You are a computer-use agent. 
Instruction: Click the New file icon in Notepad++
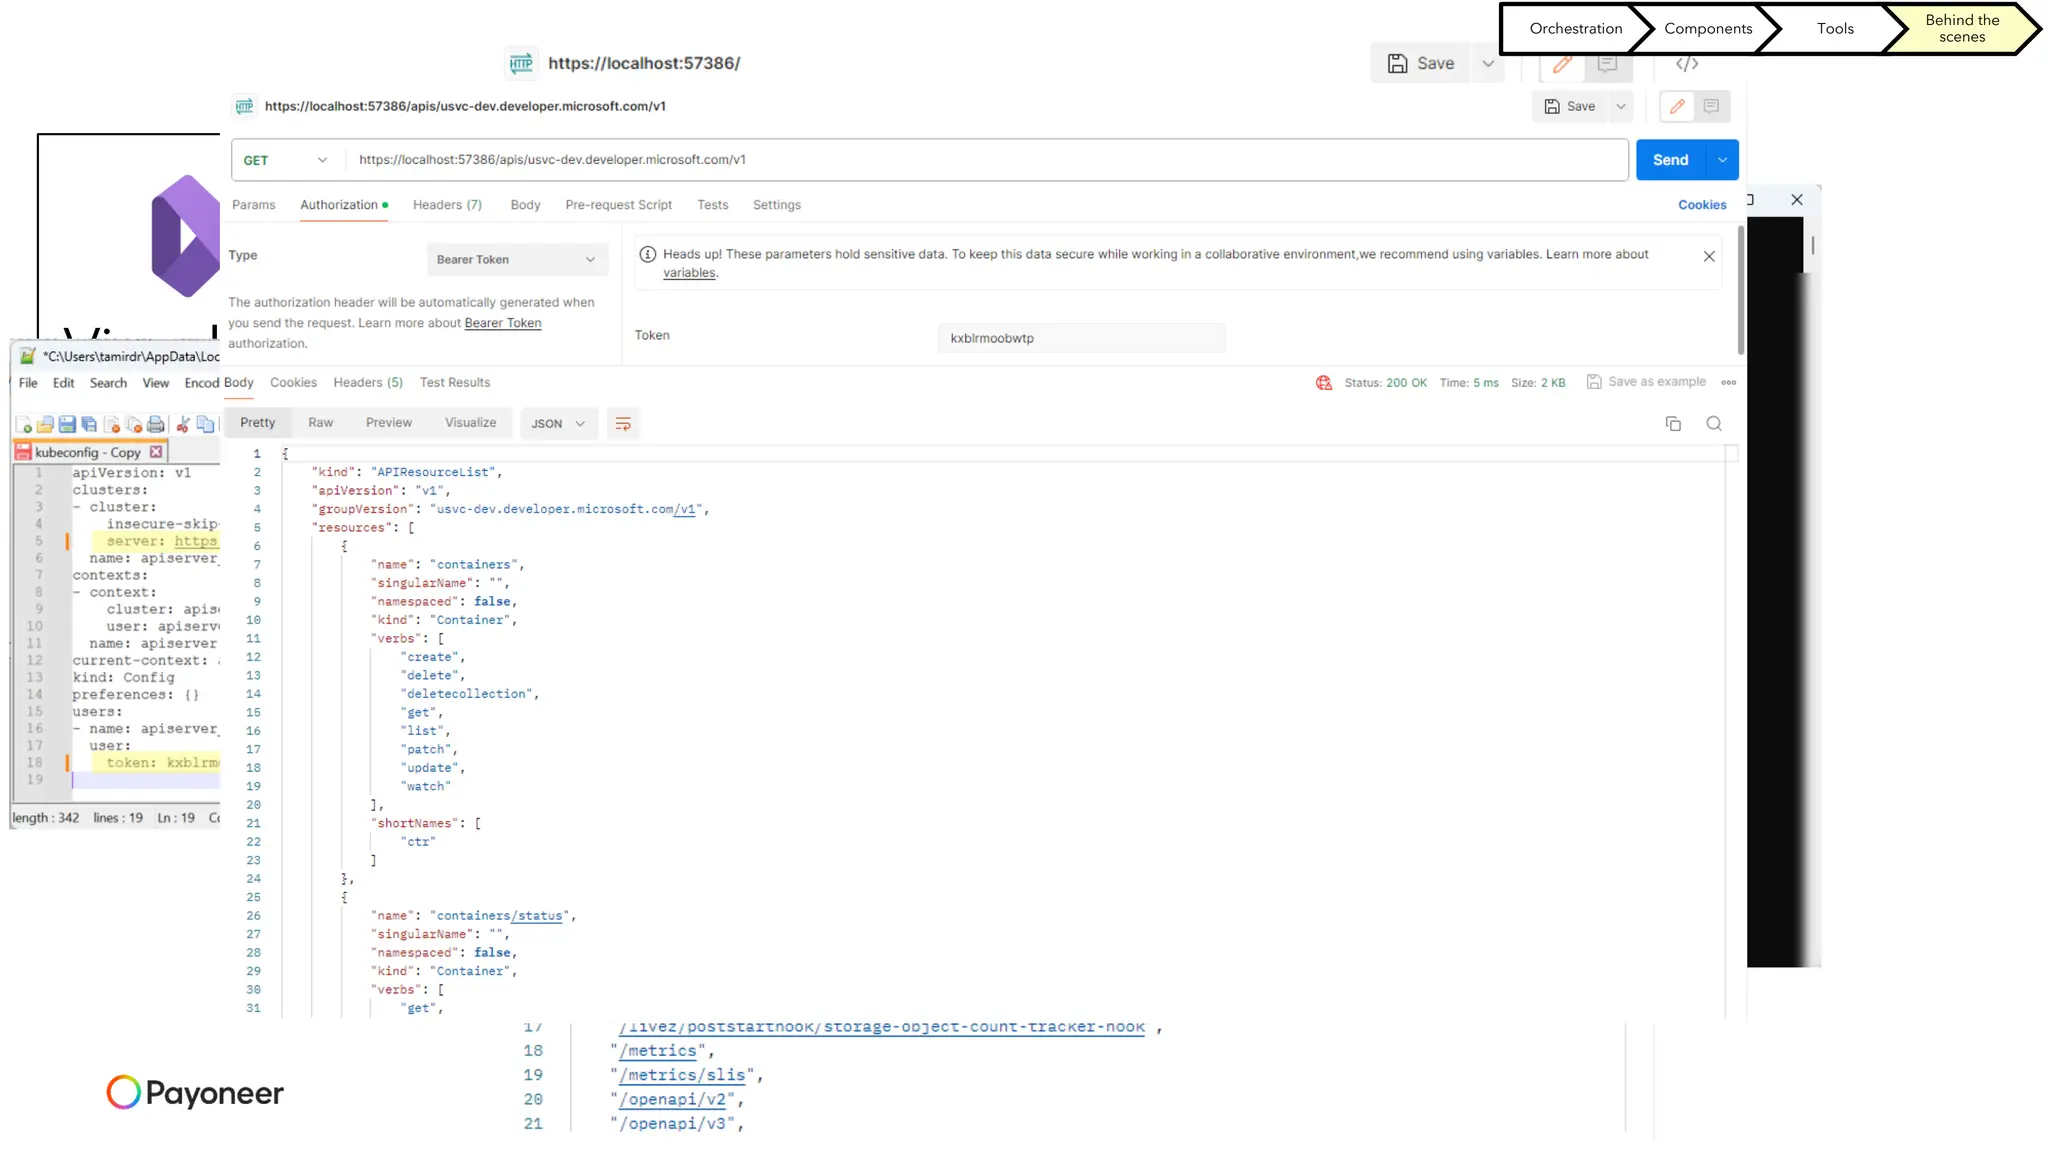coord(24,425)
